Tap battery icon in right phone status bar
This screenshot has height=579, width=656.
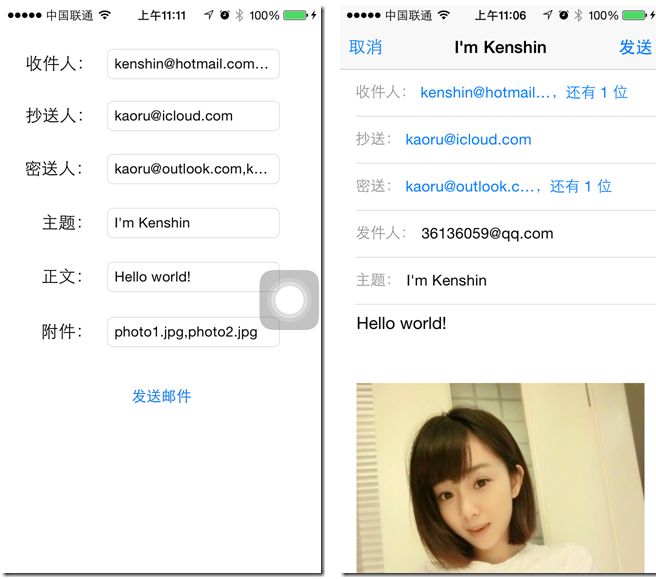click(x=634, y=15)
